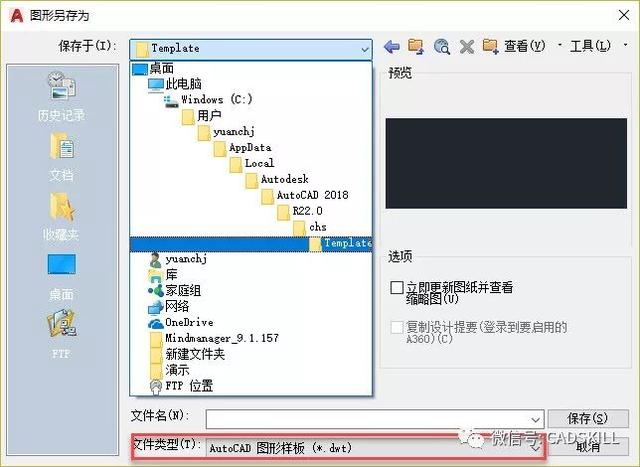640x467 pixels.
Task: Select the AutoCAD 2018 folder
Action: (305, 196)
